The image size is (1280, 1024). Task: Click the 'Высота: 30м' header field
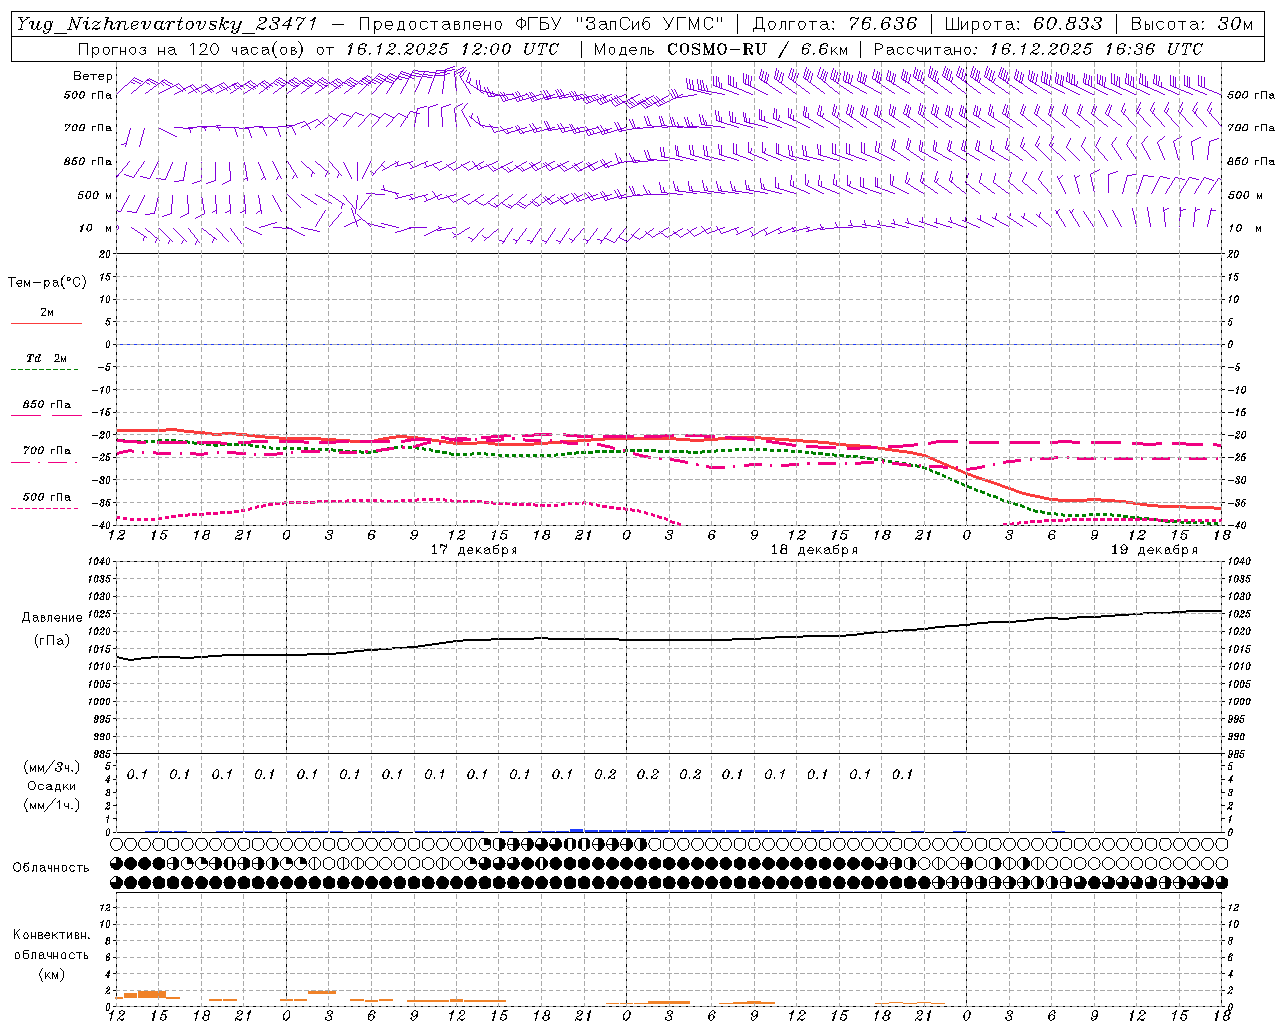pyautogui.click(x=1191, y=24)
